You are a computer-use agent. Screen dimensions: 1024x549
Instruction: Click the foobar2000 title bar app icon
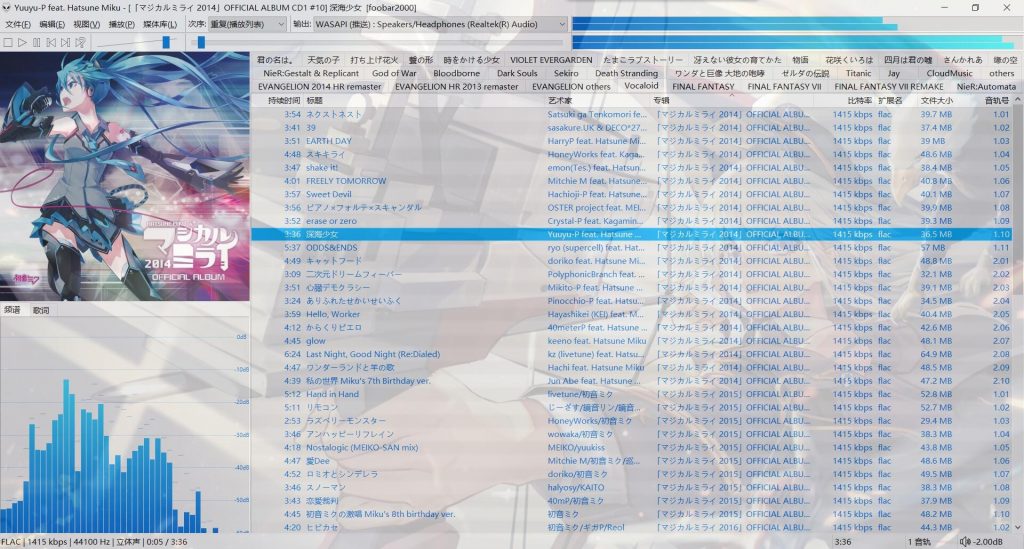pyautogui.click(x=7, y=8)
